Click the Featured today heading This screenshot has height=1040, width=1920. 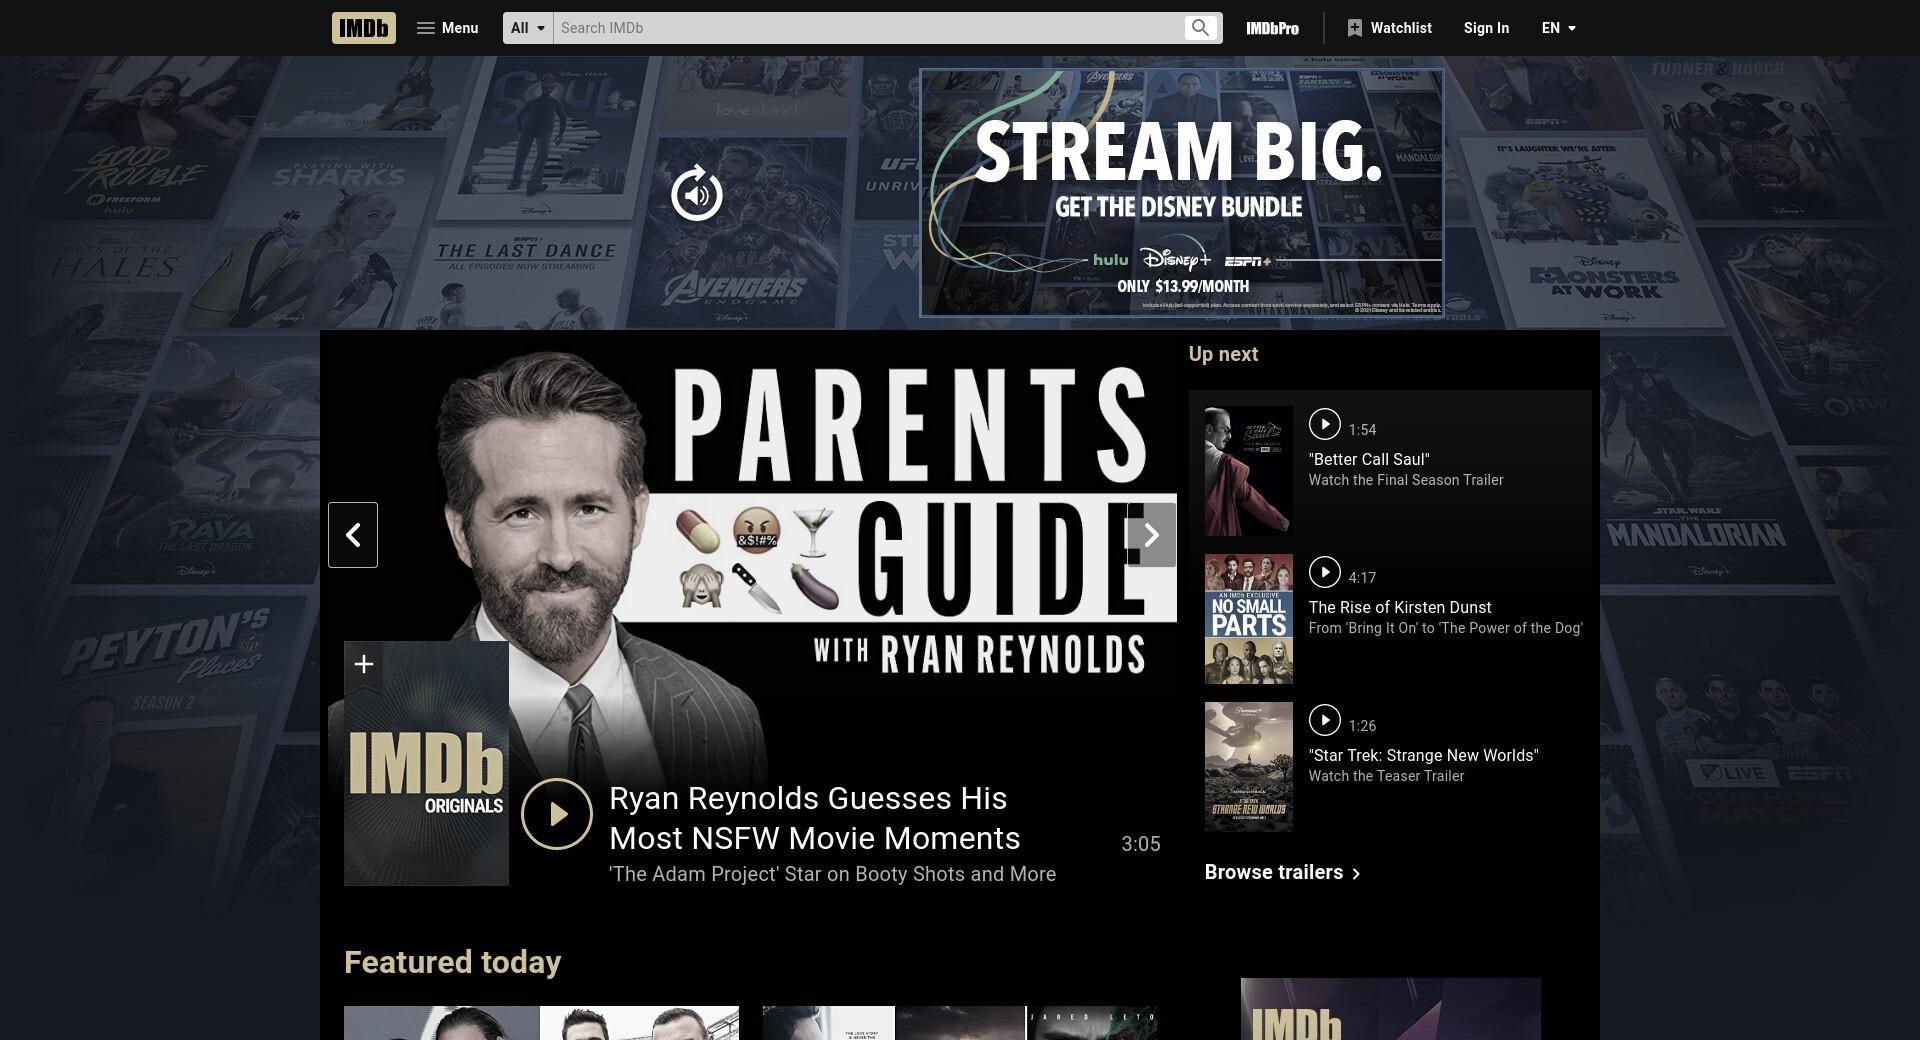coord(452,962)
